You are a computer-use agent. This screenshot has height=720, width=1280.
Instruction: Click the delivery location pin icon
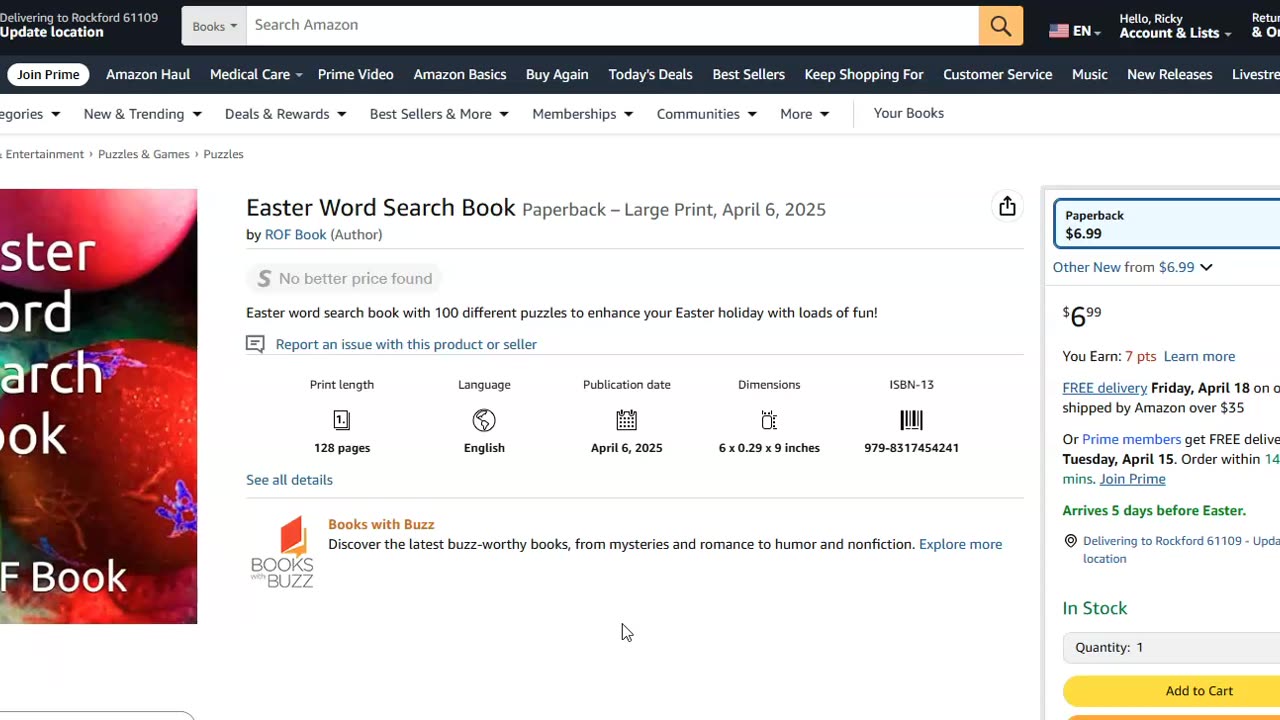point(1071,541)
